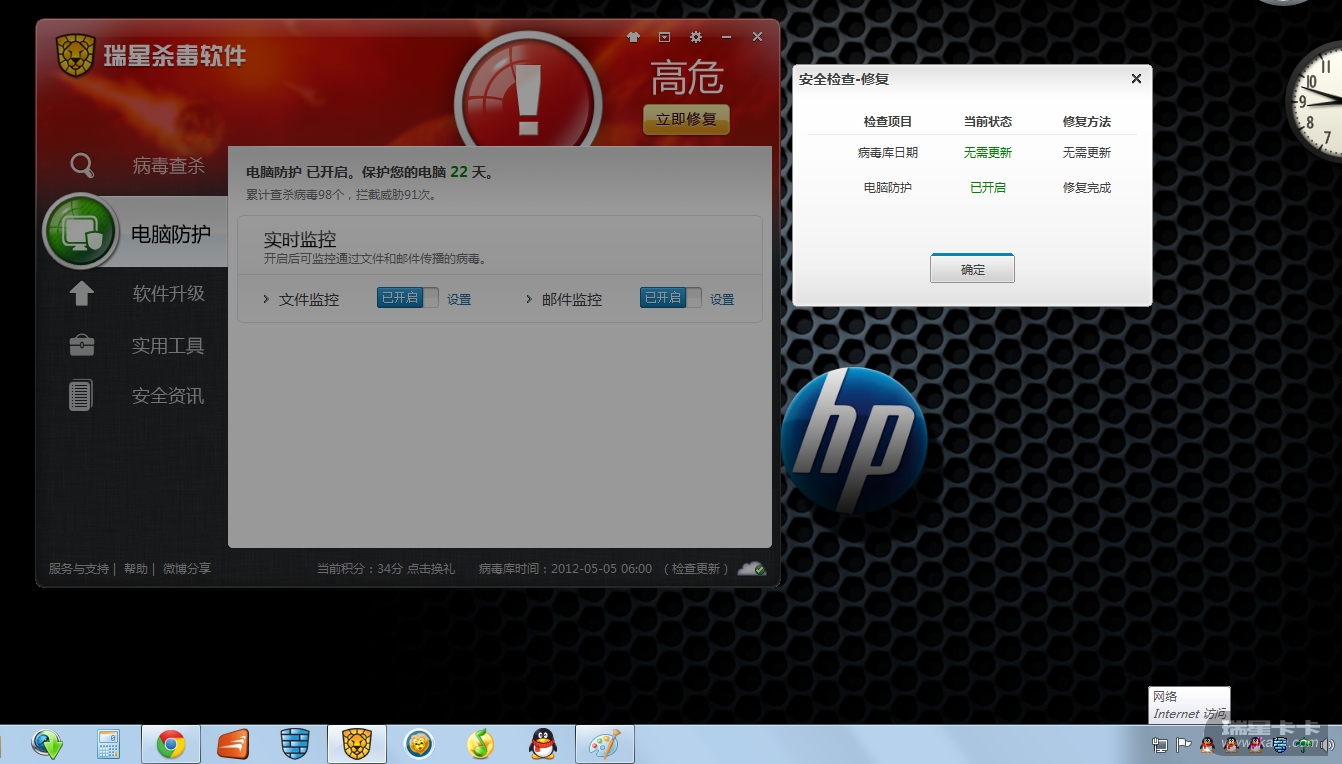Open the orange-red app on the taskbar
Image resolution: width=1342 pixels, height=764 pixels.
pos(233,744)
